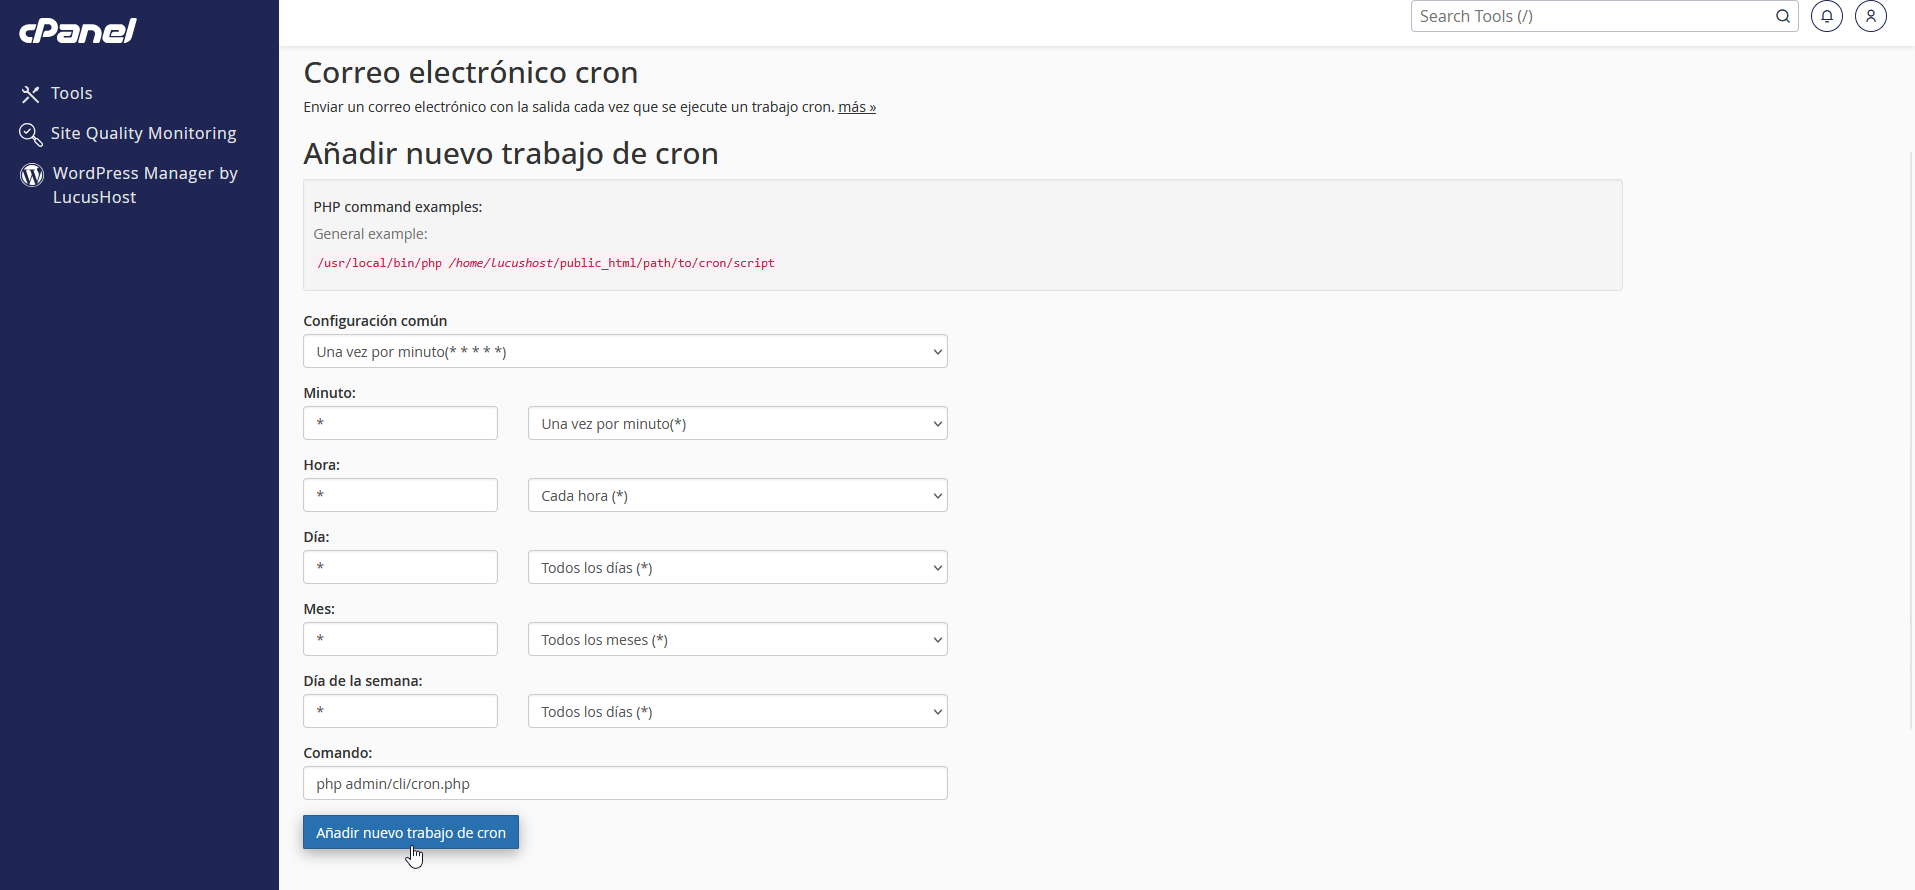The height and width of the screenshot is (890, 1915).
Task: Open the 'Todos los meses (*)' dropdown
Action: 738,639
